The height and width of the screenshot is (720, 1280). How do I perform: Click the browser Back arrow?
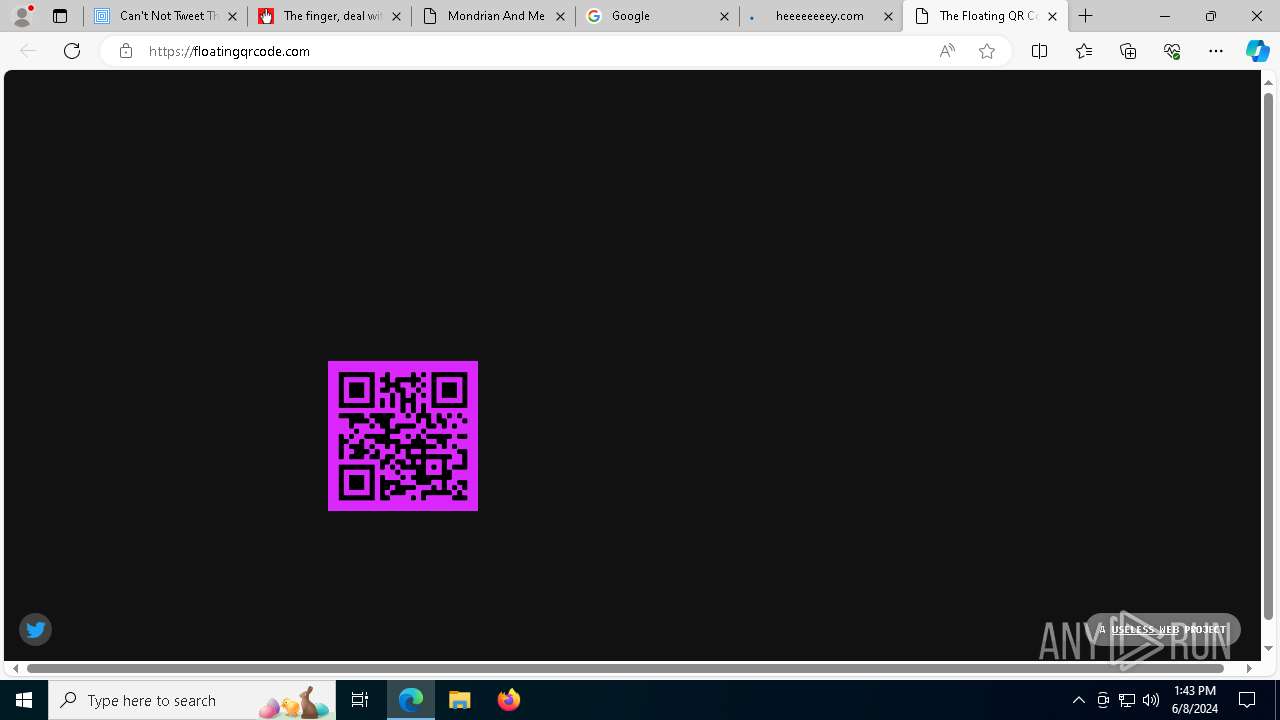coord(28,51)
